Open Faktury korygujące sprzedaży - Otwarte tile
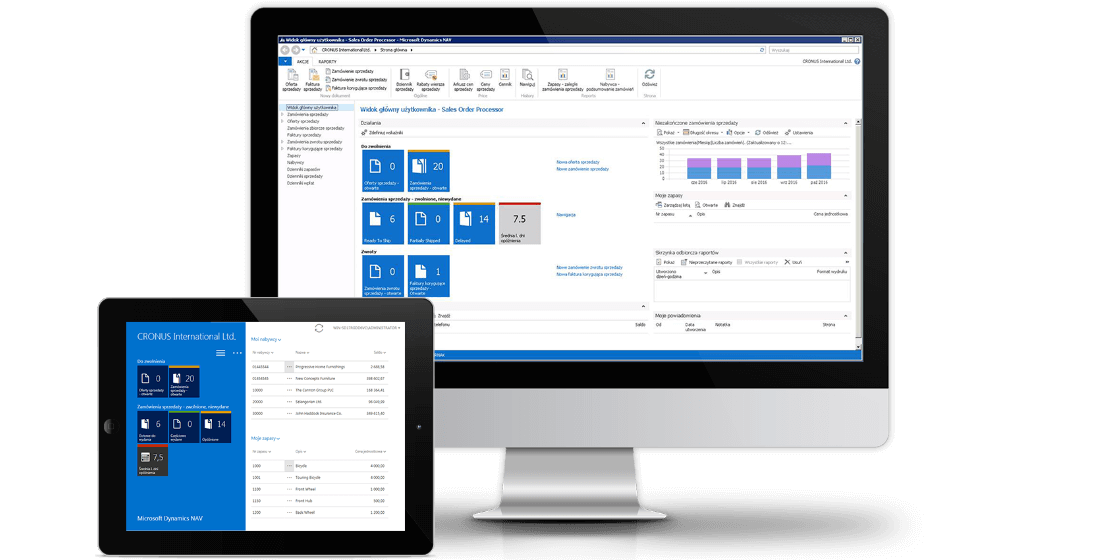The height and width of the screenshot is (560, 1120). (429, 276)
